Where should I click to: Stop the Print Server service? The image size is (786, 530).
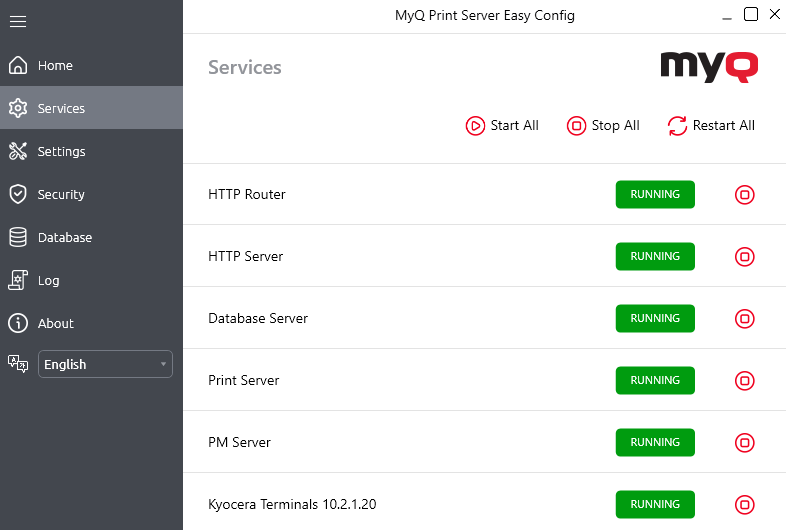pyautogui.click(x=744, y=381)
